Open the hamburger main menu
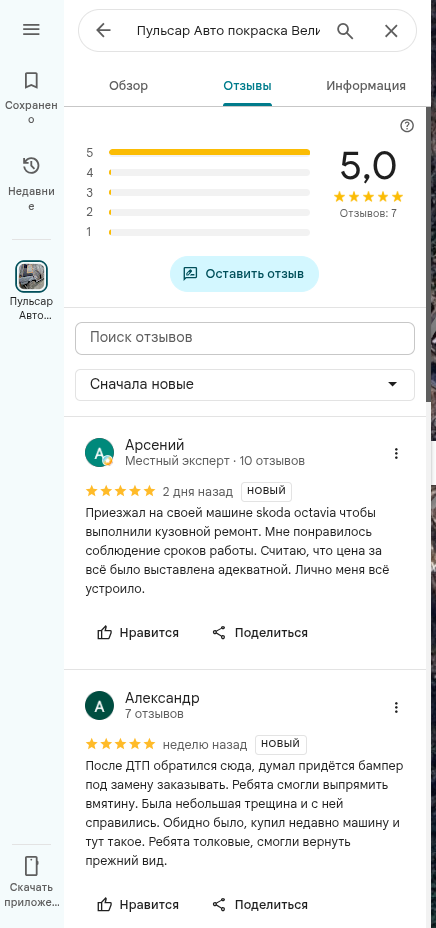 pyautogui.click(x=31, y=30)
